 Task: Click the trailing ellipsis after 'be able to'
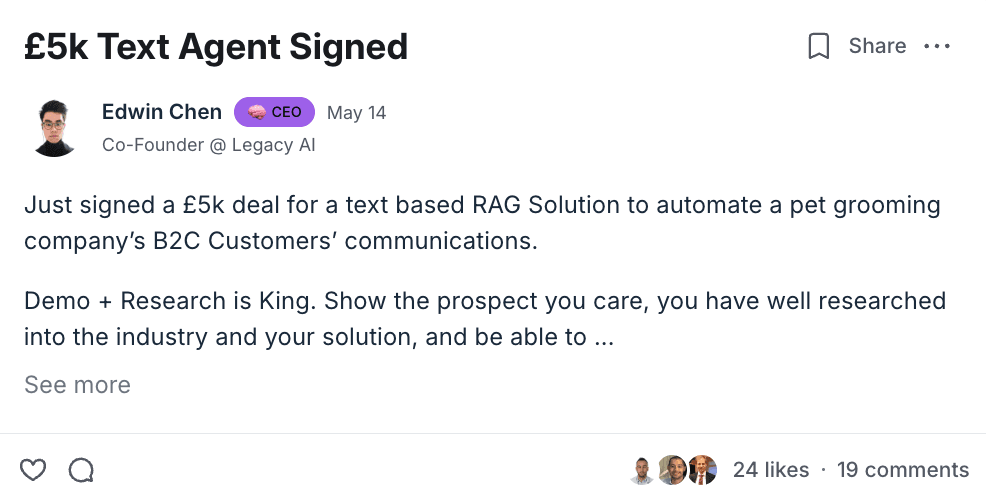(603, 338)
